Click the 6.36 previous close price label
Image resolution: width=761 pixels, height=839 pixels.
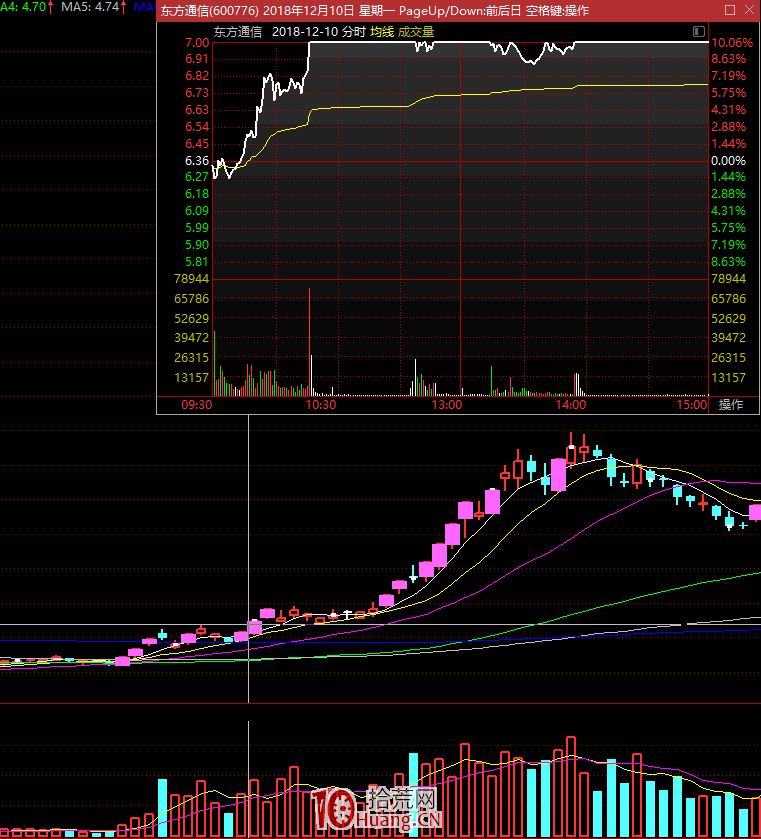[x=196, y=160]
